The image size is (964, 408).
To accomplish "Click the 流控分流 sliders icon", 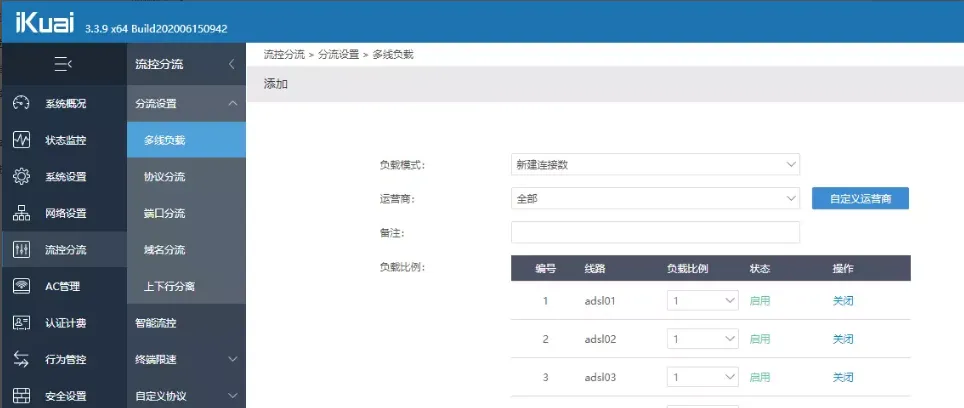I will pyautogui.click(x=22, y=250).
